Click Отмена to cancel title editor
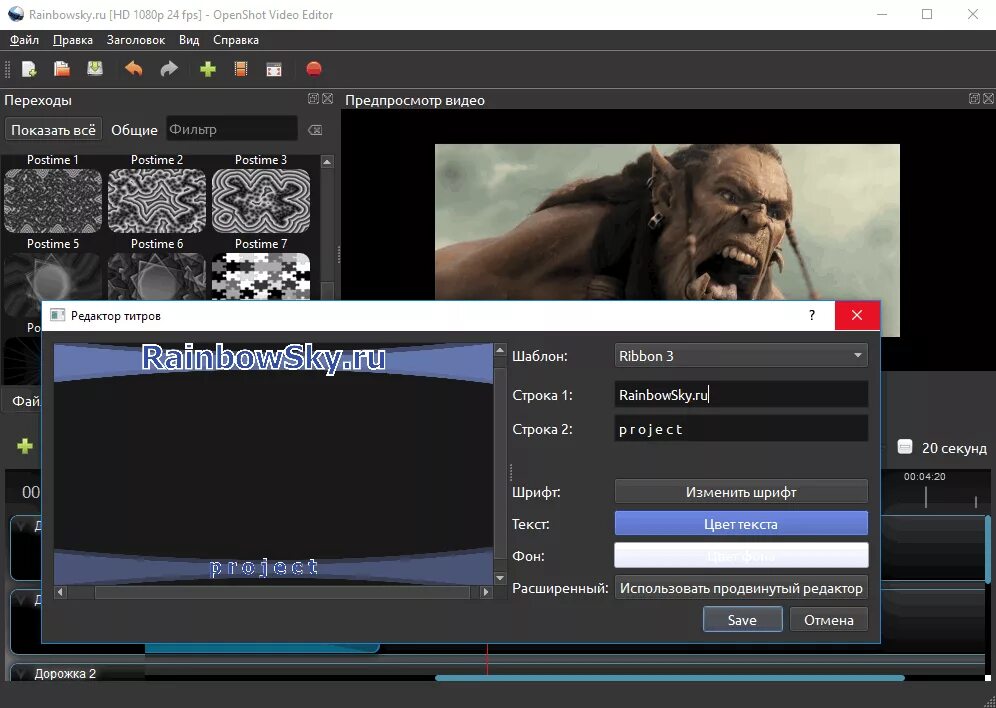Image resolution: width=996 pixels, height=708 pixels. point(828,620)
